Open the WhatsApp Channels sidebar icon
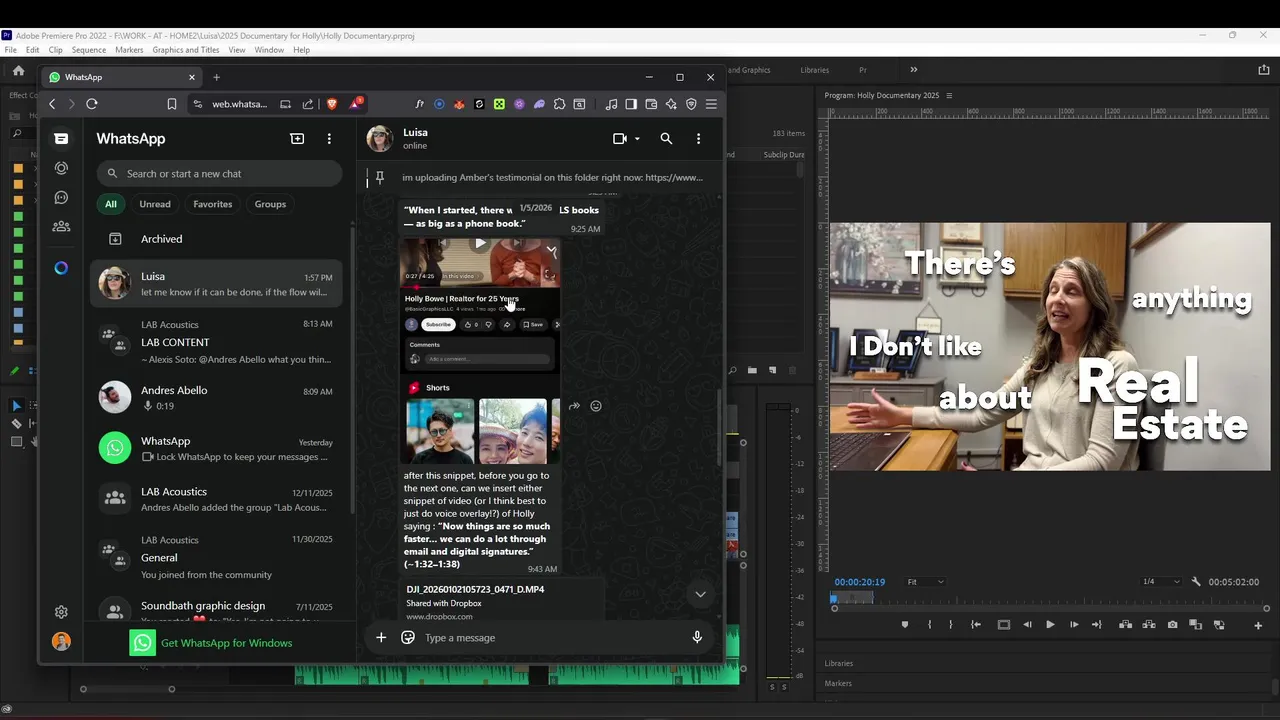1280x720 pixels. (61, 197)
